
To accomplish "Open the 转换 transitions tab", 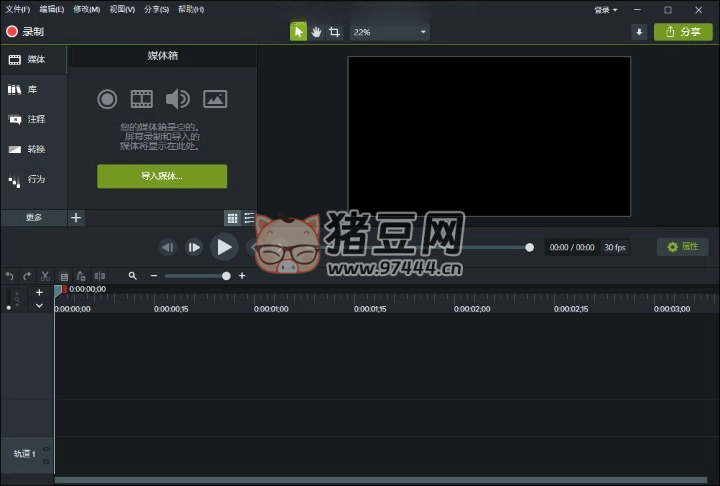I will point(35,150).
